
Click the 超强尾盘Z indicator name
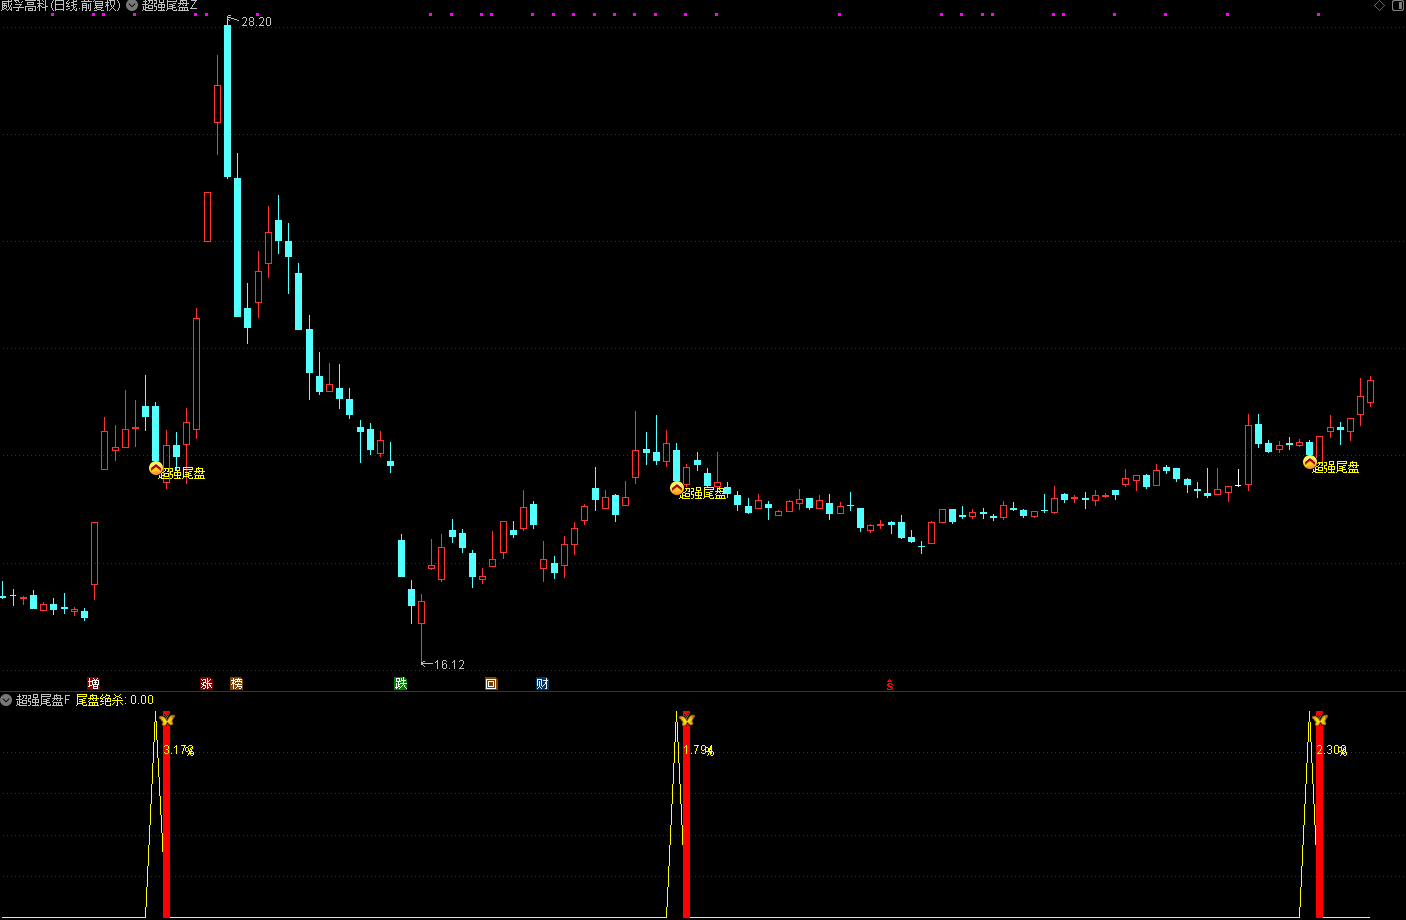pyautogui.click(x=169, y=6)
